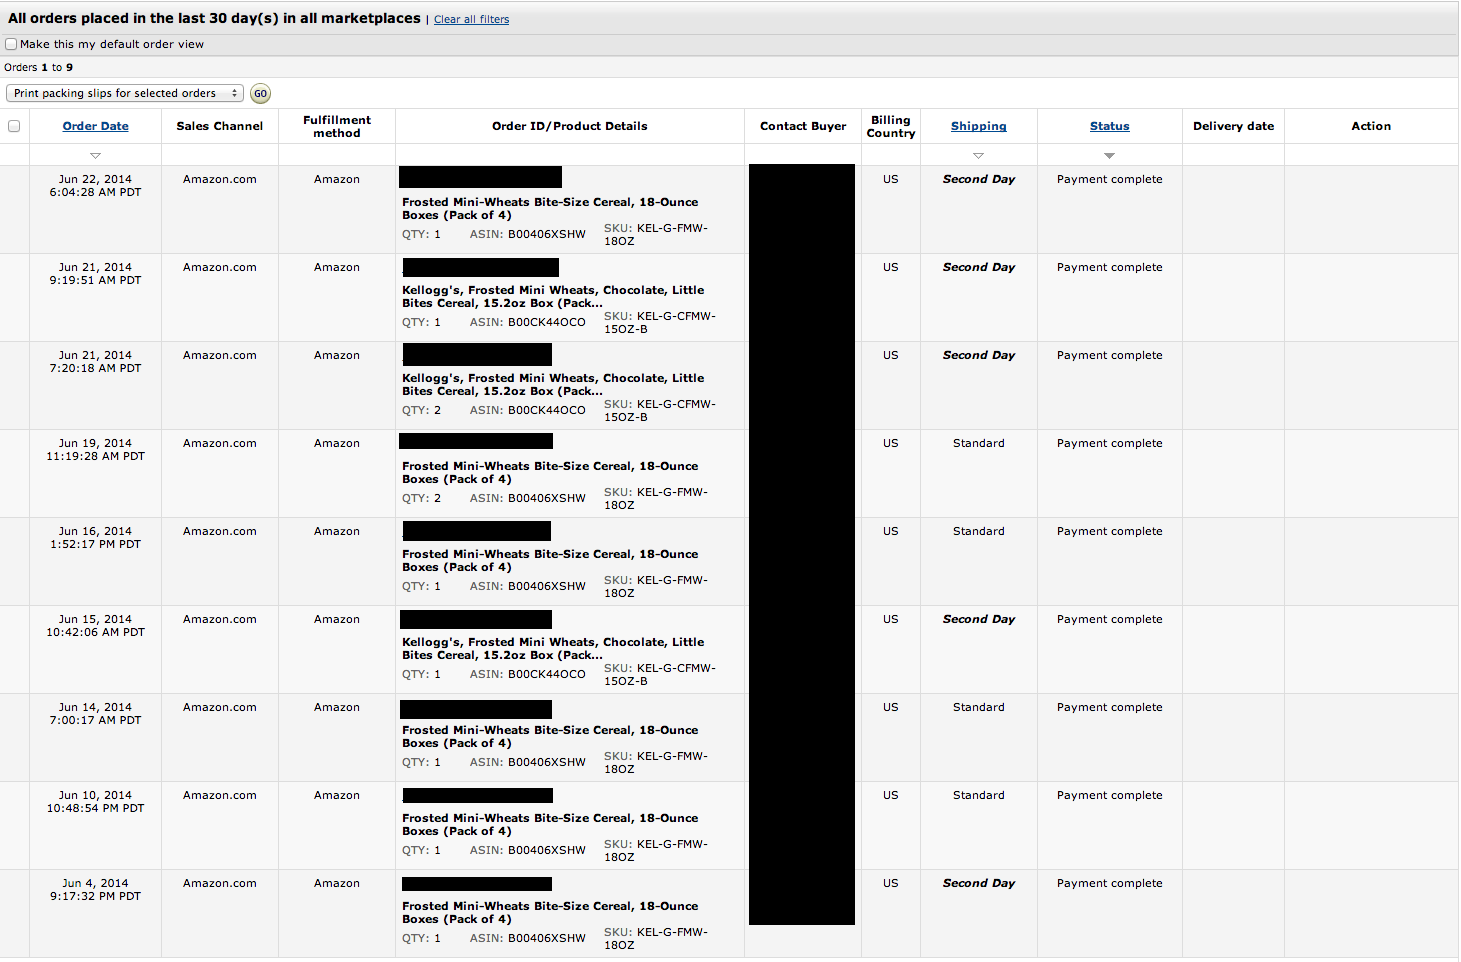Toggle the select-all orders checkbox
Viewport: 1461px width, 962px height.
(14, 126)
